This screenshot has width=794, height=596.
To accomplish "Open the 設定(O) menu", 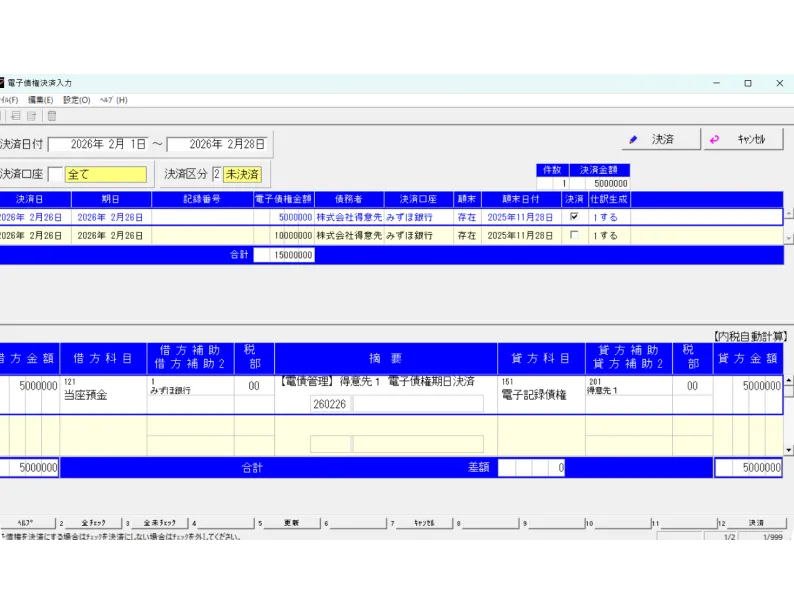I will tap(76, 100).
